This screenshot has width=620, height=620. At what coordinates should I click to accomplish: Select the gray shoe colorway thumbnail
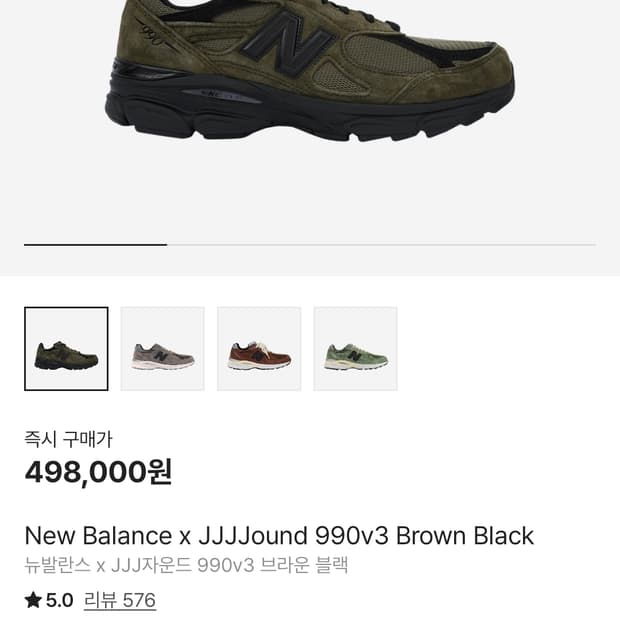tap(163, 349)
